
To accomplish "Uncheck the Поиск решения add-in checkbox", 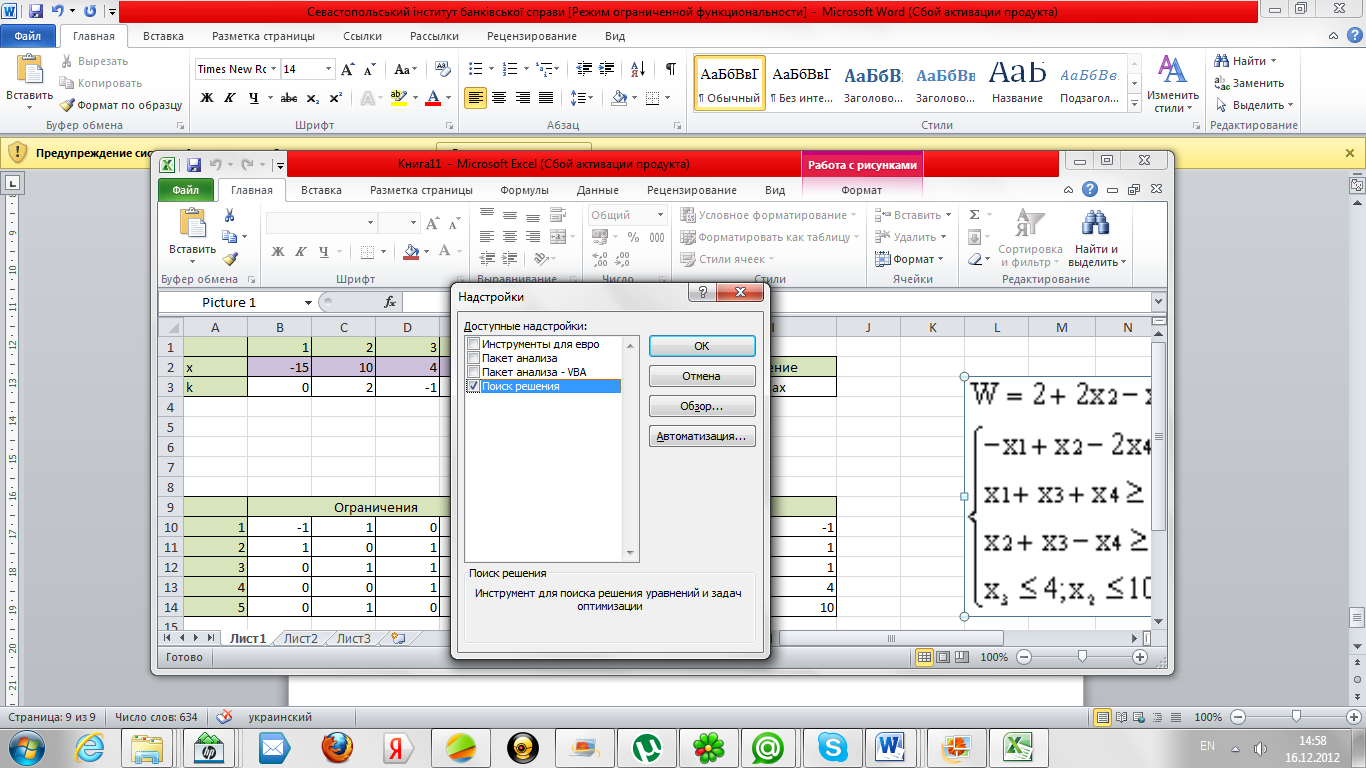I will point(474,386).
